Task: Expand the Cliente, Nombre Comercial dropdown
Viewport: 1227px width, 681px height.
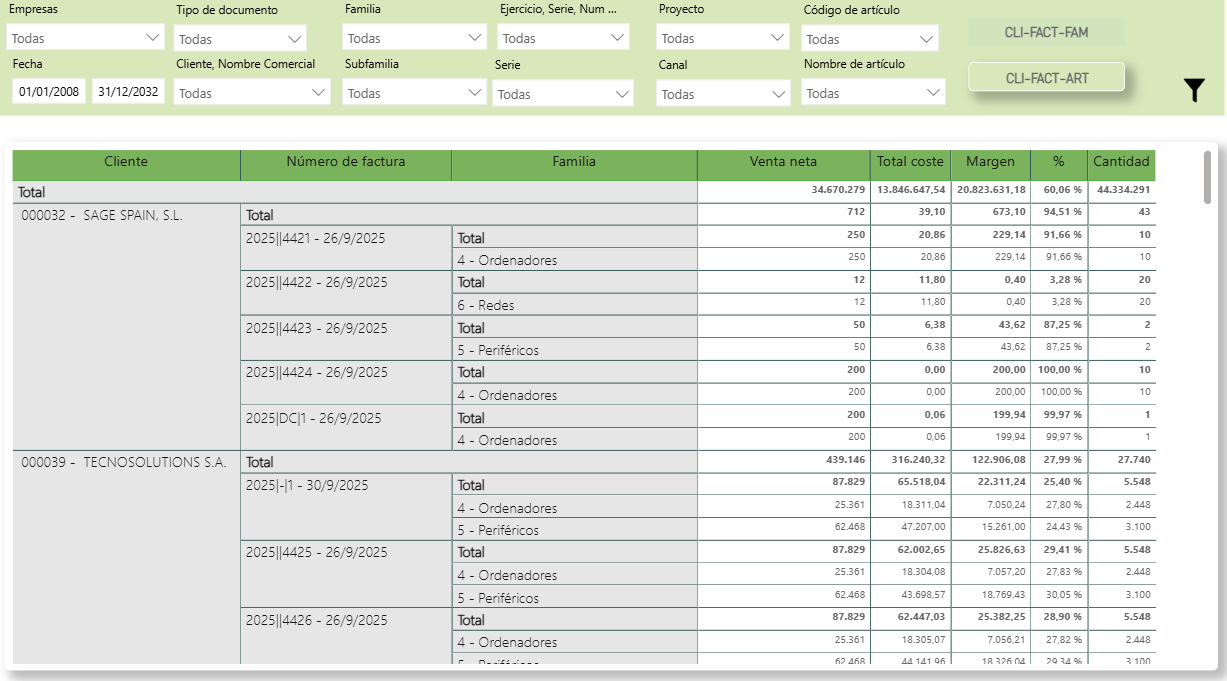Action: (x=251, y=93)
